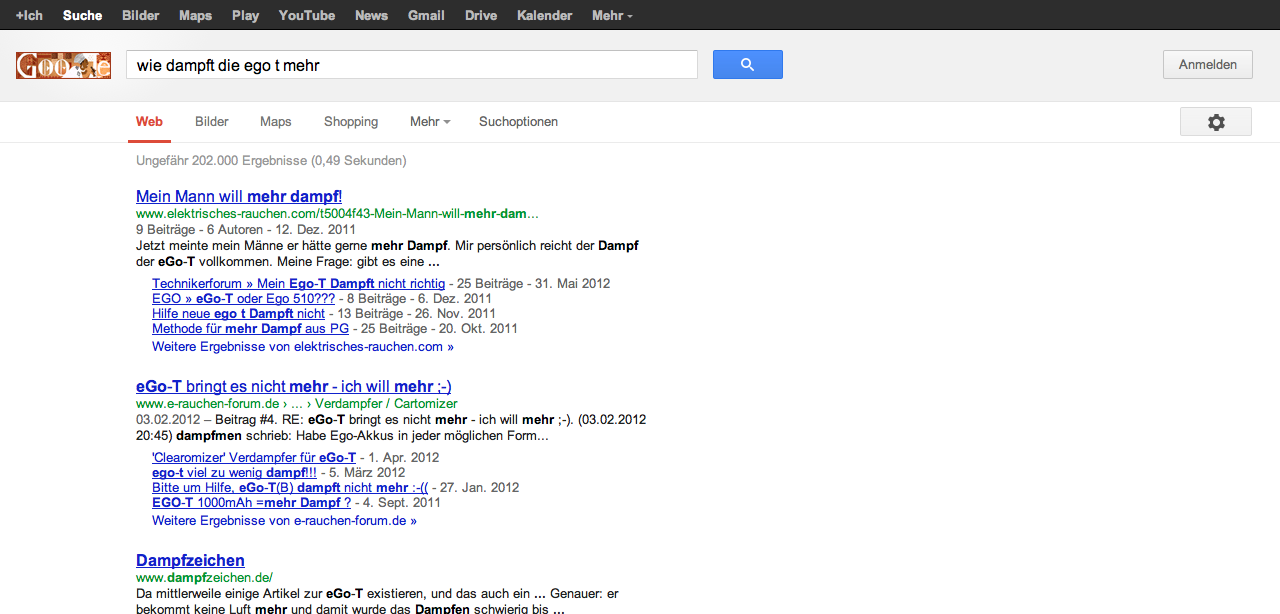Open the Dampfzeichen result link
The image size is (1280, 614).
click(190, 560)
